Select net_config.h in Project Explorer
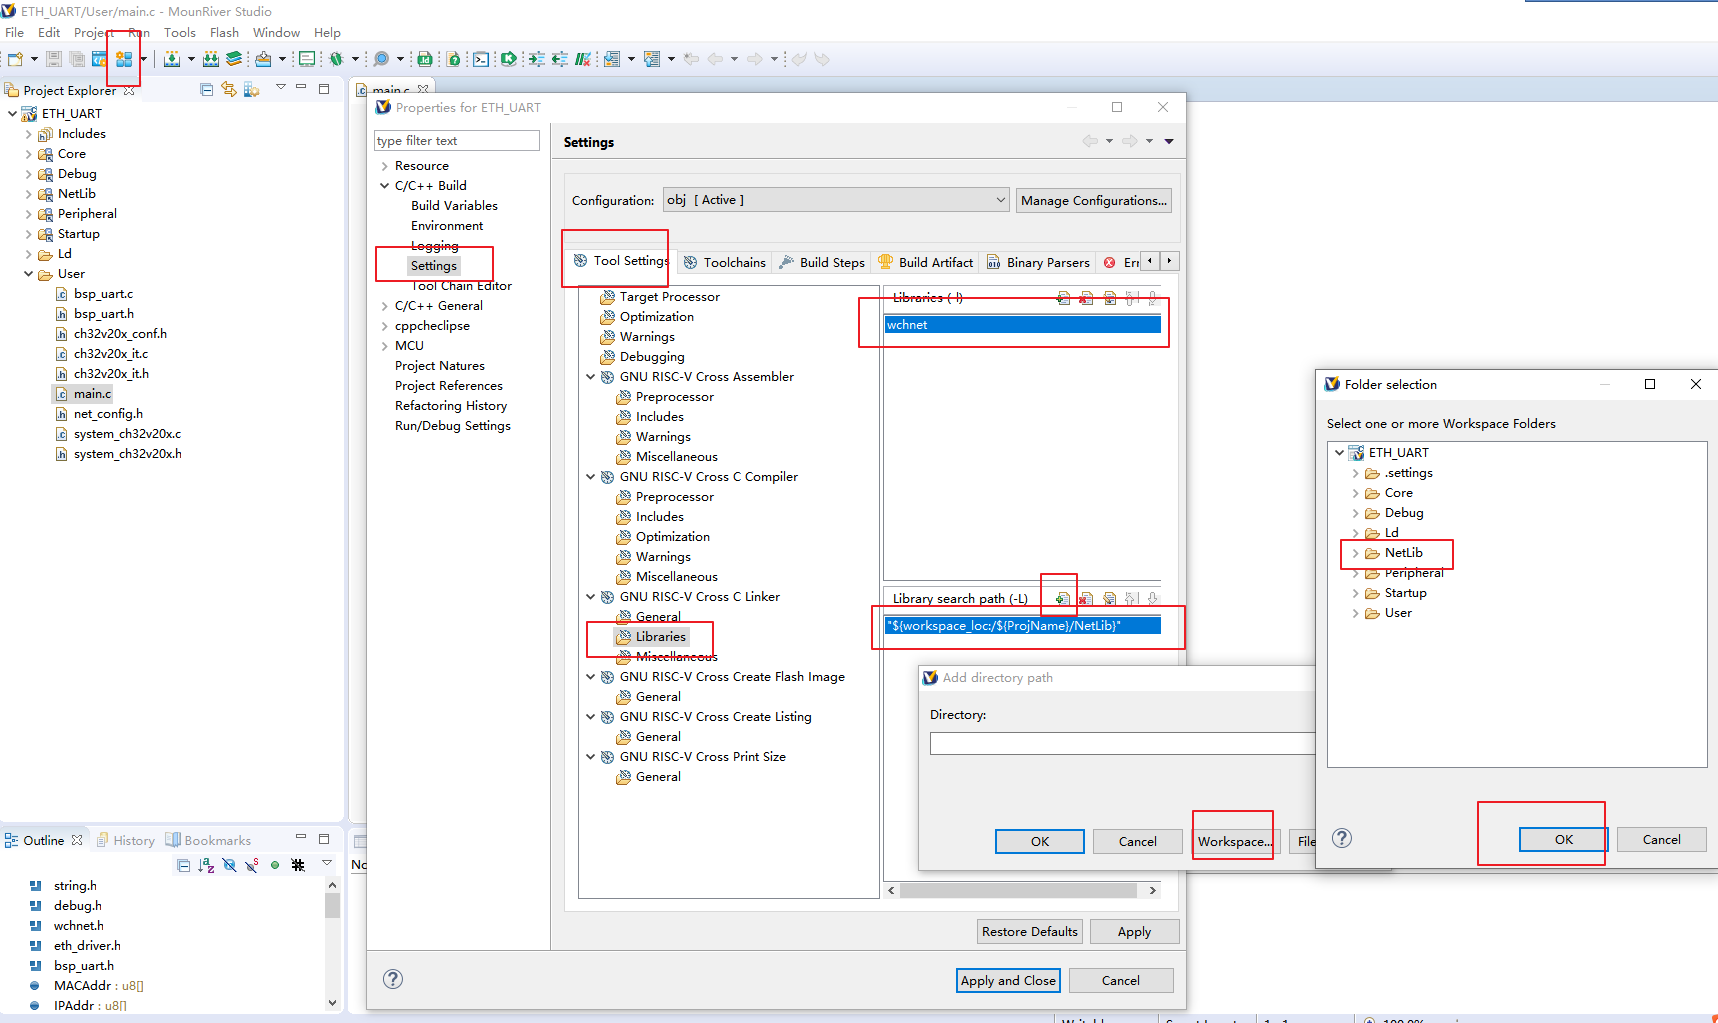Image resolution: width=1718 pixels, height=1023 pixels. coord(108,414)
